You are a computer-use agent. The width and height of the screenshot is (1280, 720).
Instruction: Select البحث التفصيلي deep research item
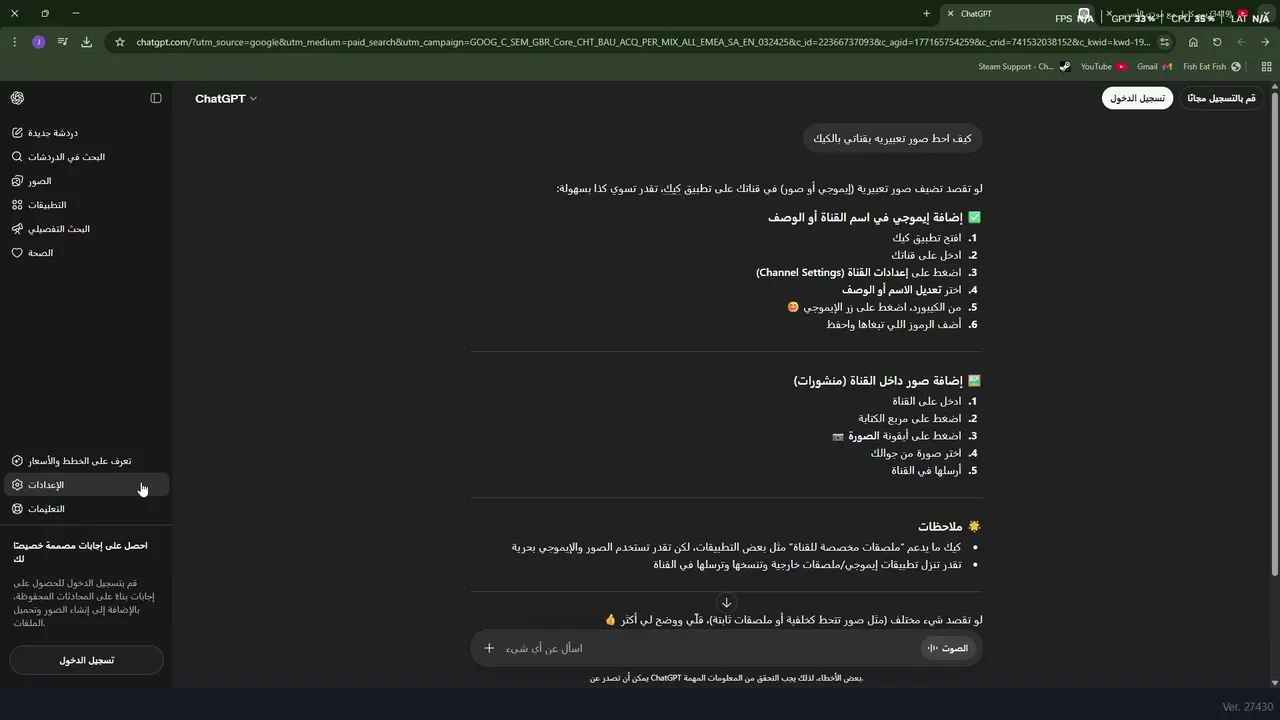86,229
